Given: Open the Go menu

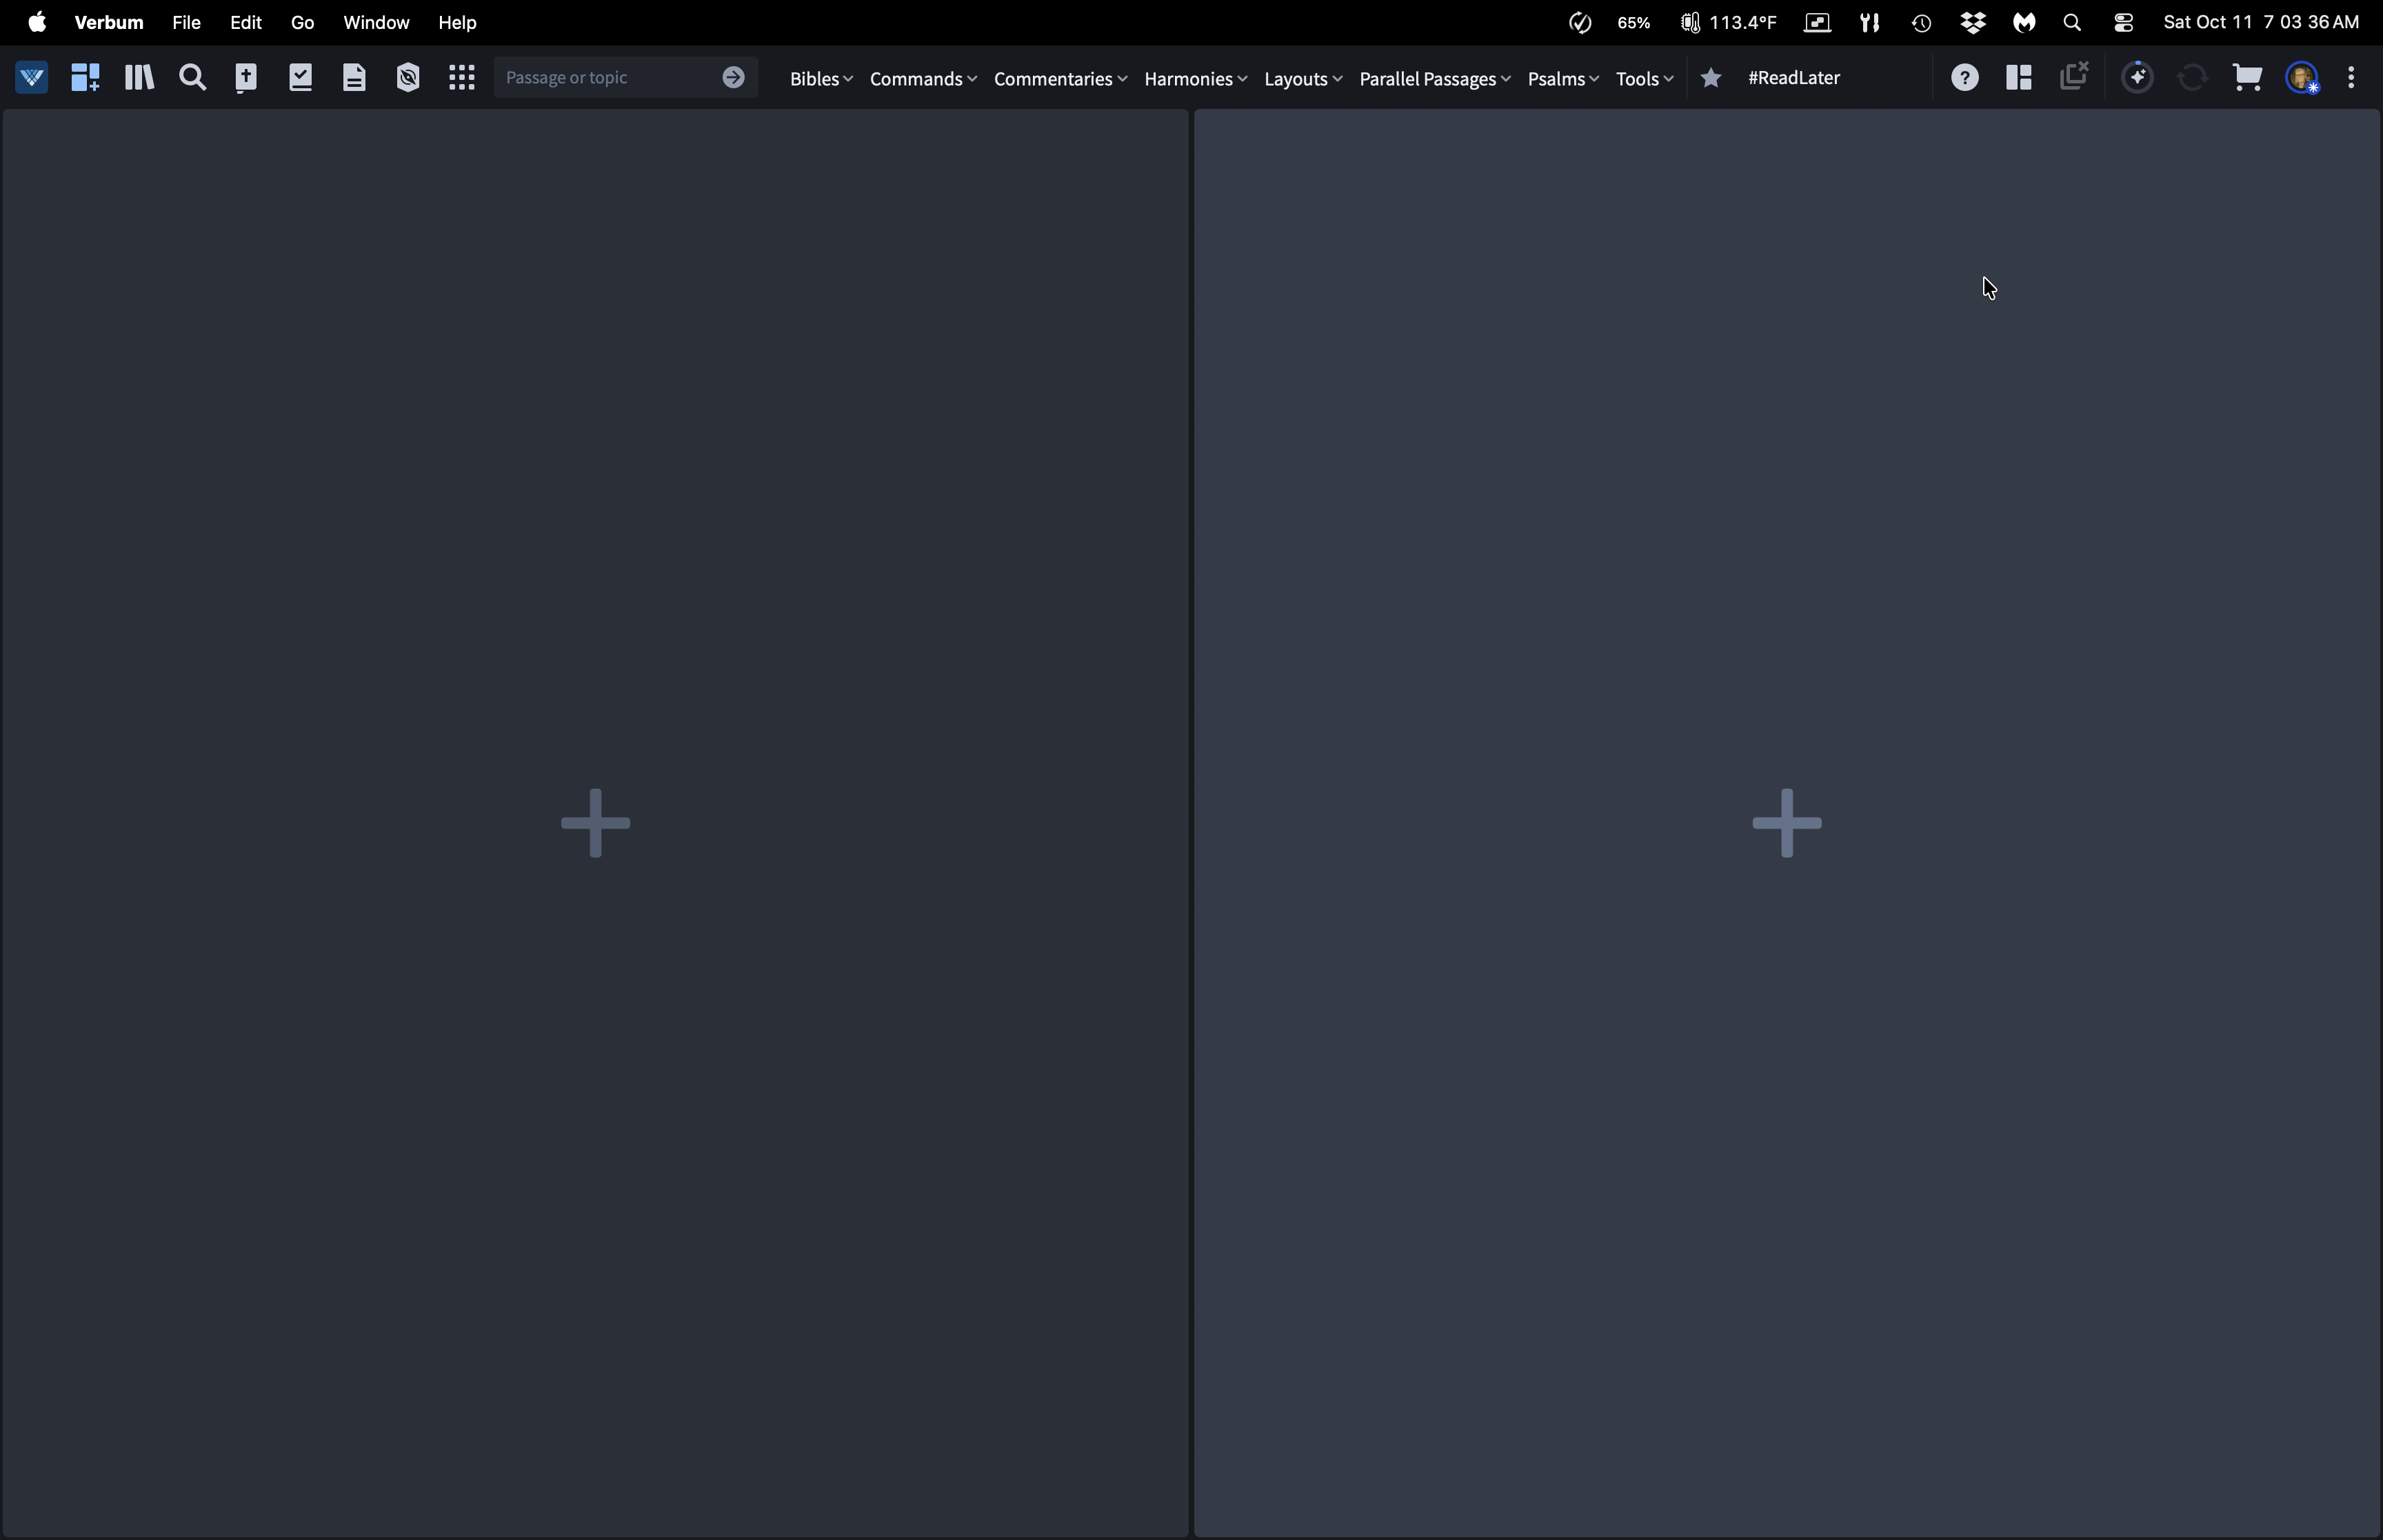Looking at the screenshot, I should pos(302,22).
